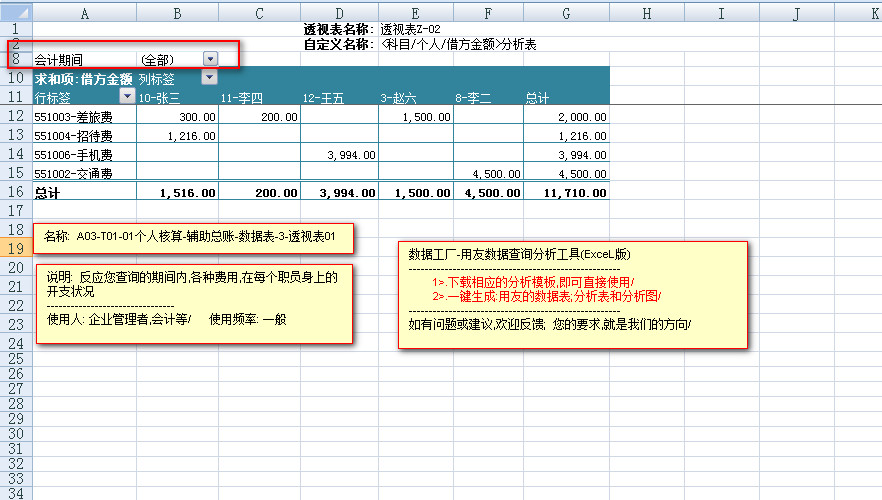
Task: Select the cell containing 透视表Z-02
Action: click(410, 29)
